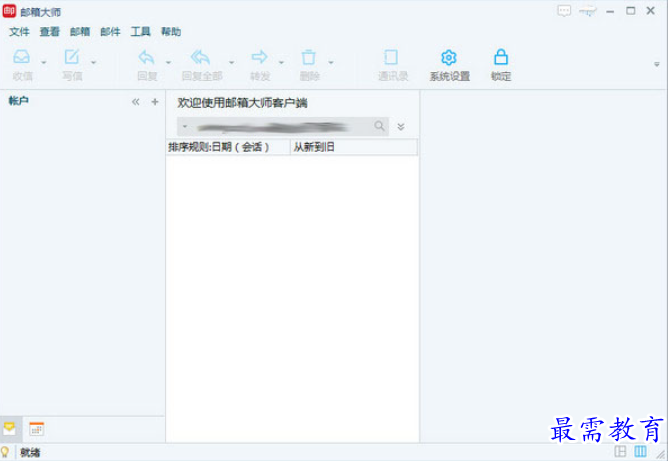Click the 收信 receive mail icon

tap(21, 57)
